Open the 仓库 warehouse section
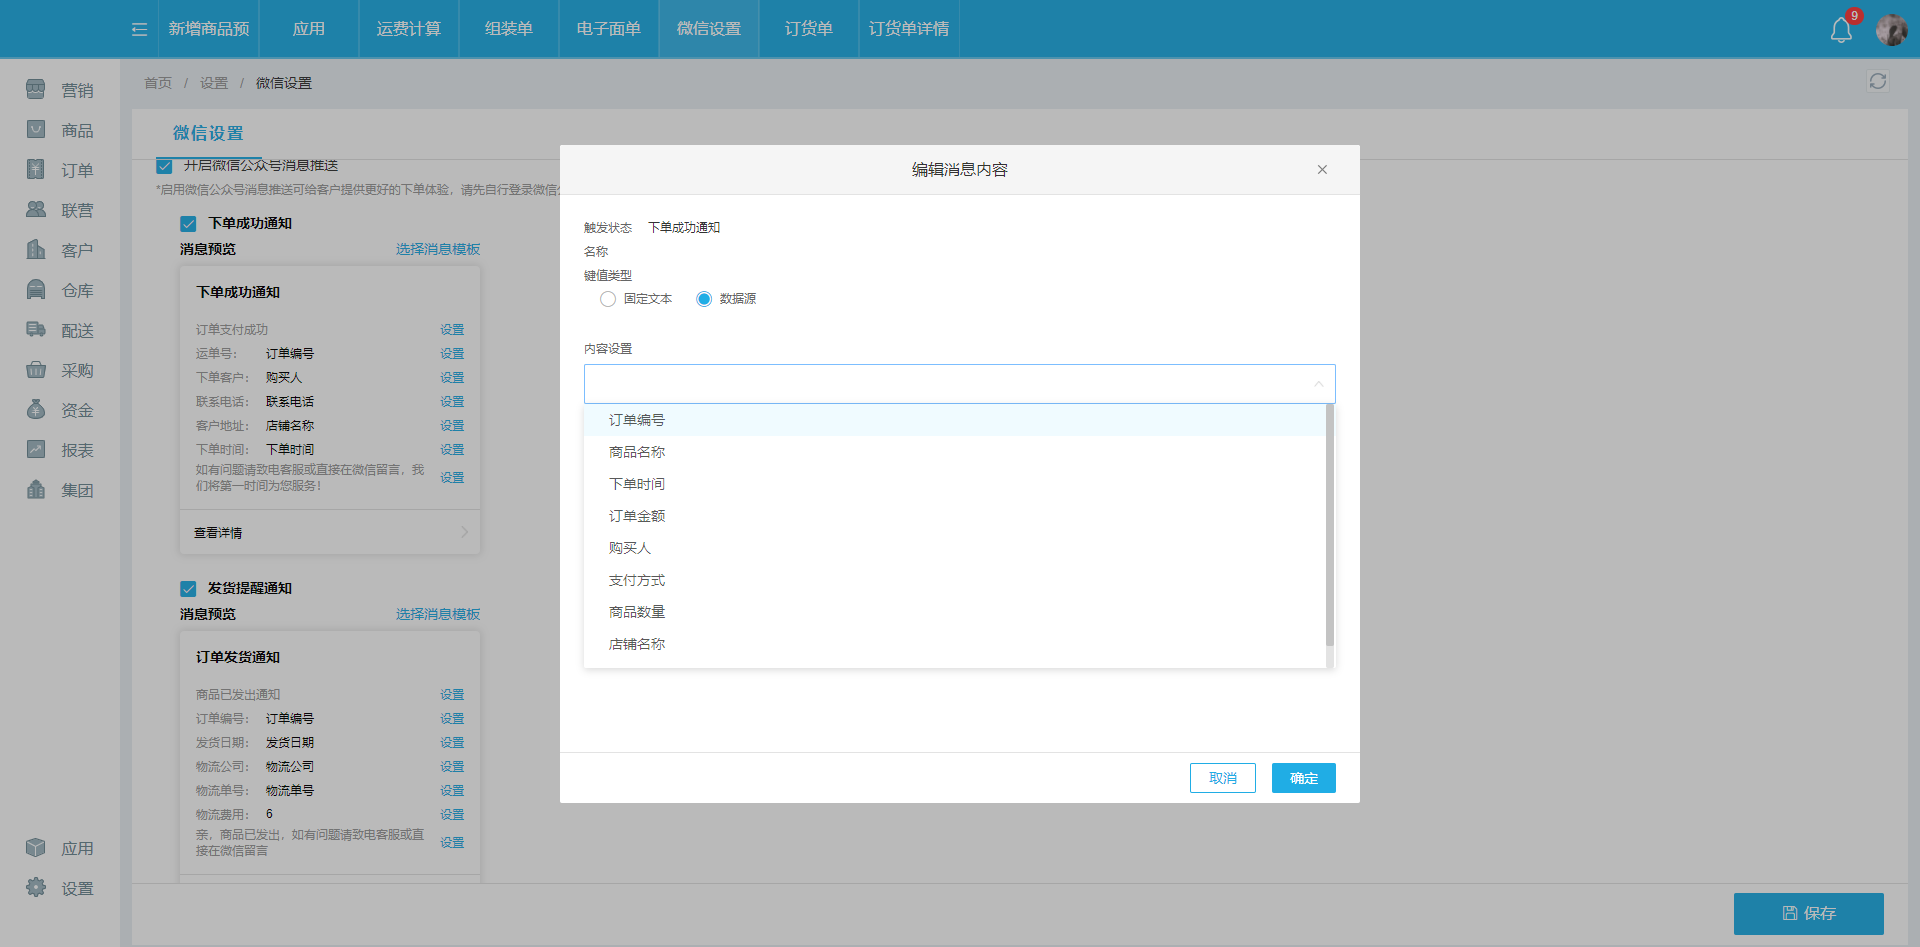 [x=35, y=290]
